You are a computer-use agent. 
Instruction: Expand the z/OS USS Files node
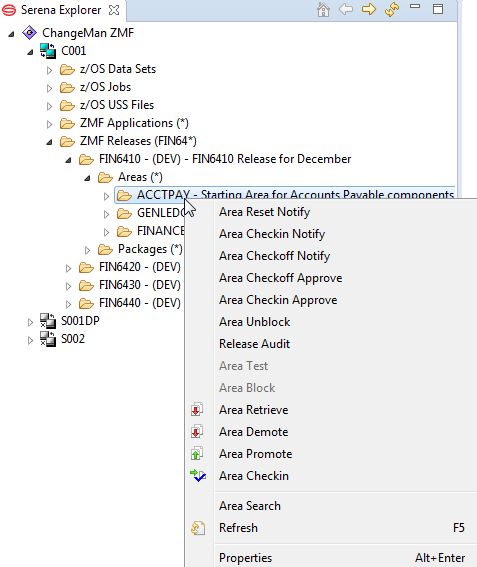click(x=50, y=106)
